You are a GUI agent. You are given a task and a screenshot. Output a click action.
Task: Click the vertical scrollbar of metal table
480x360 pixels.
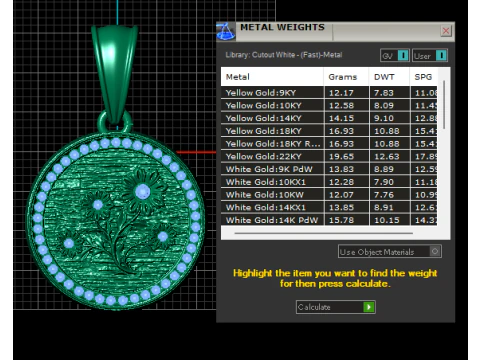tap(444, 104)
